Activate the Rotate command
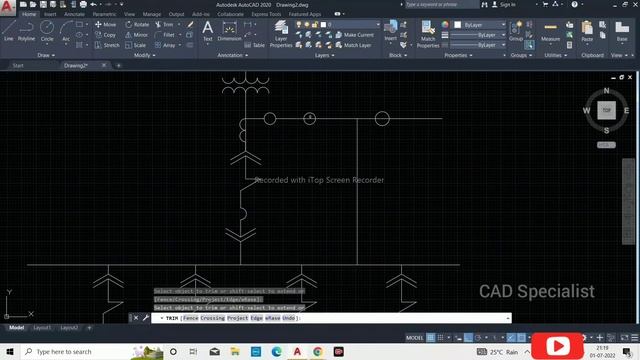This screenshot has height=360, width=640. coord(137,24)
